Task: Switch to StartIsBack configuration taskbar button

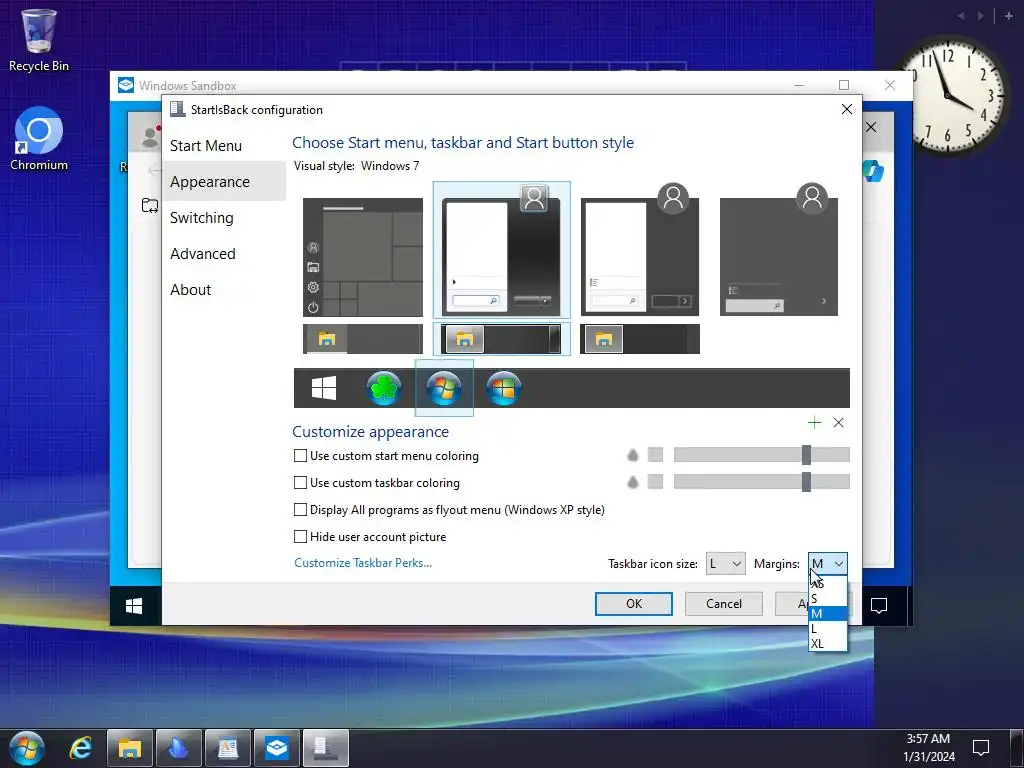Action: click(326, 748)
